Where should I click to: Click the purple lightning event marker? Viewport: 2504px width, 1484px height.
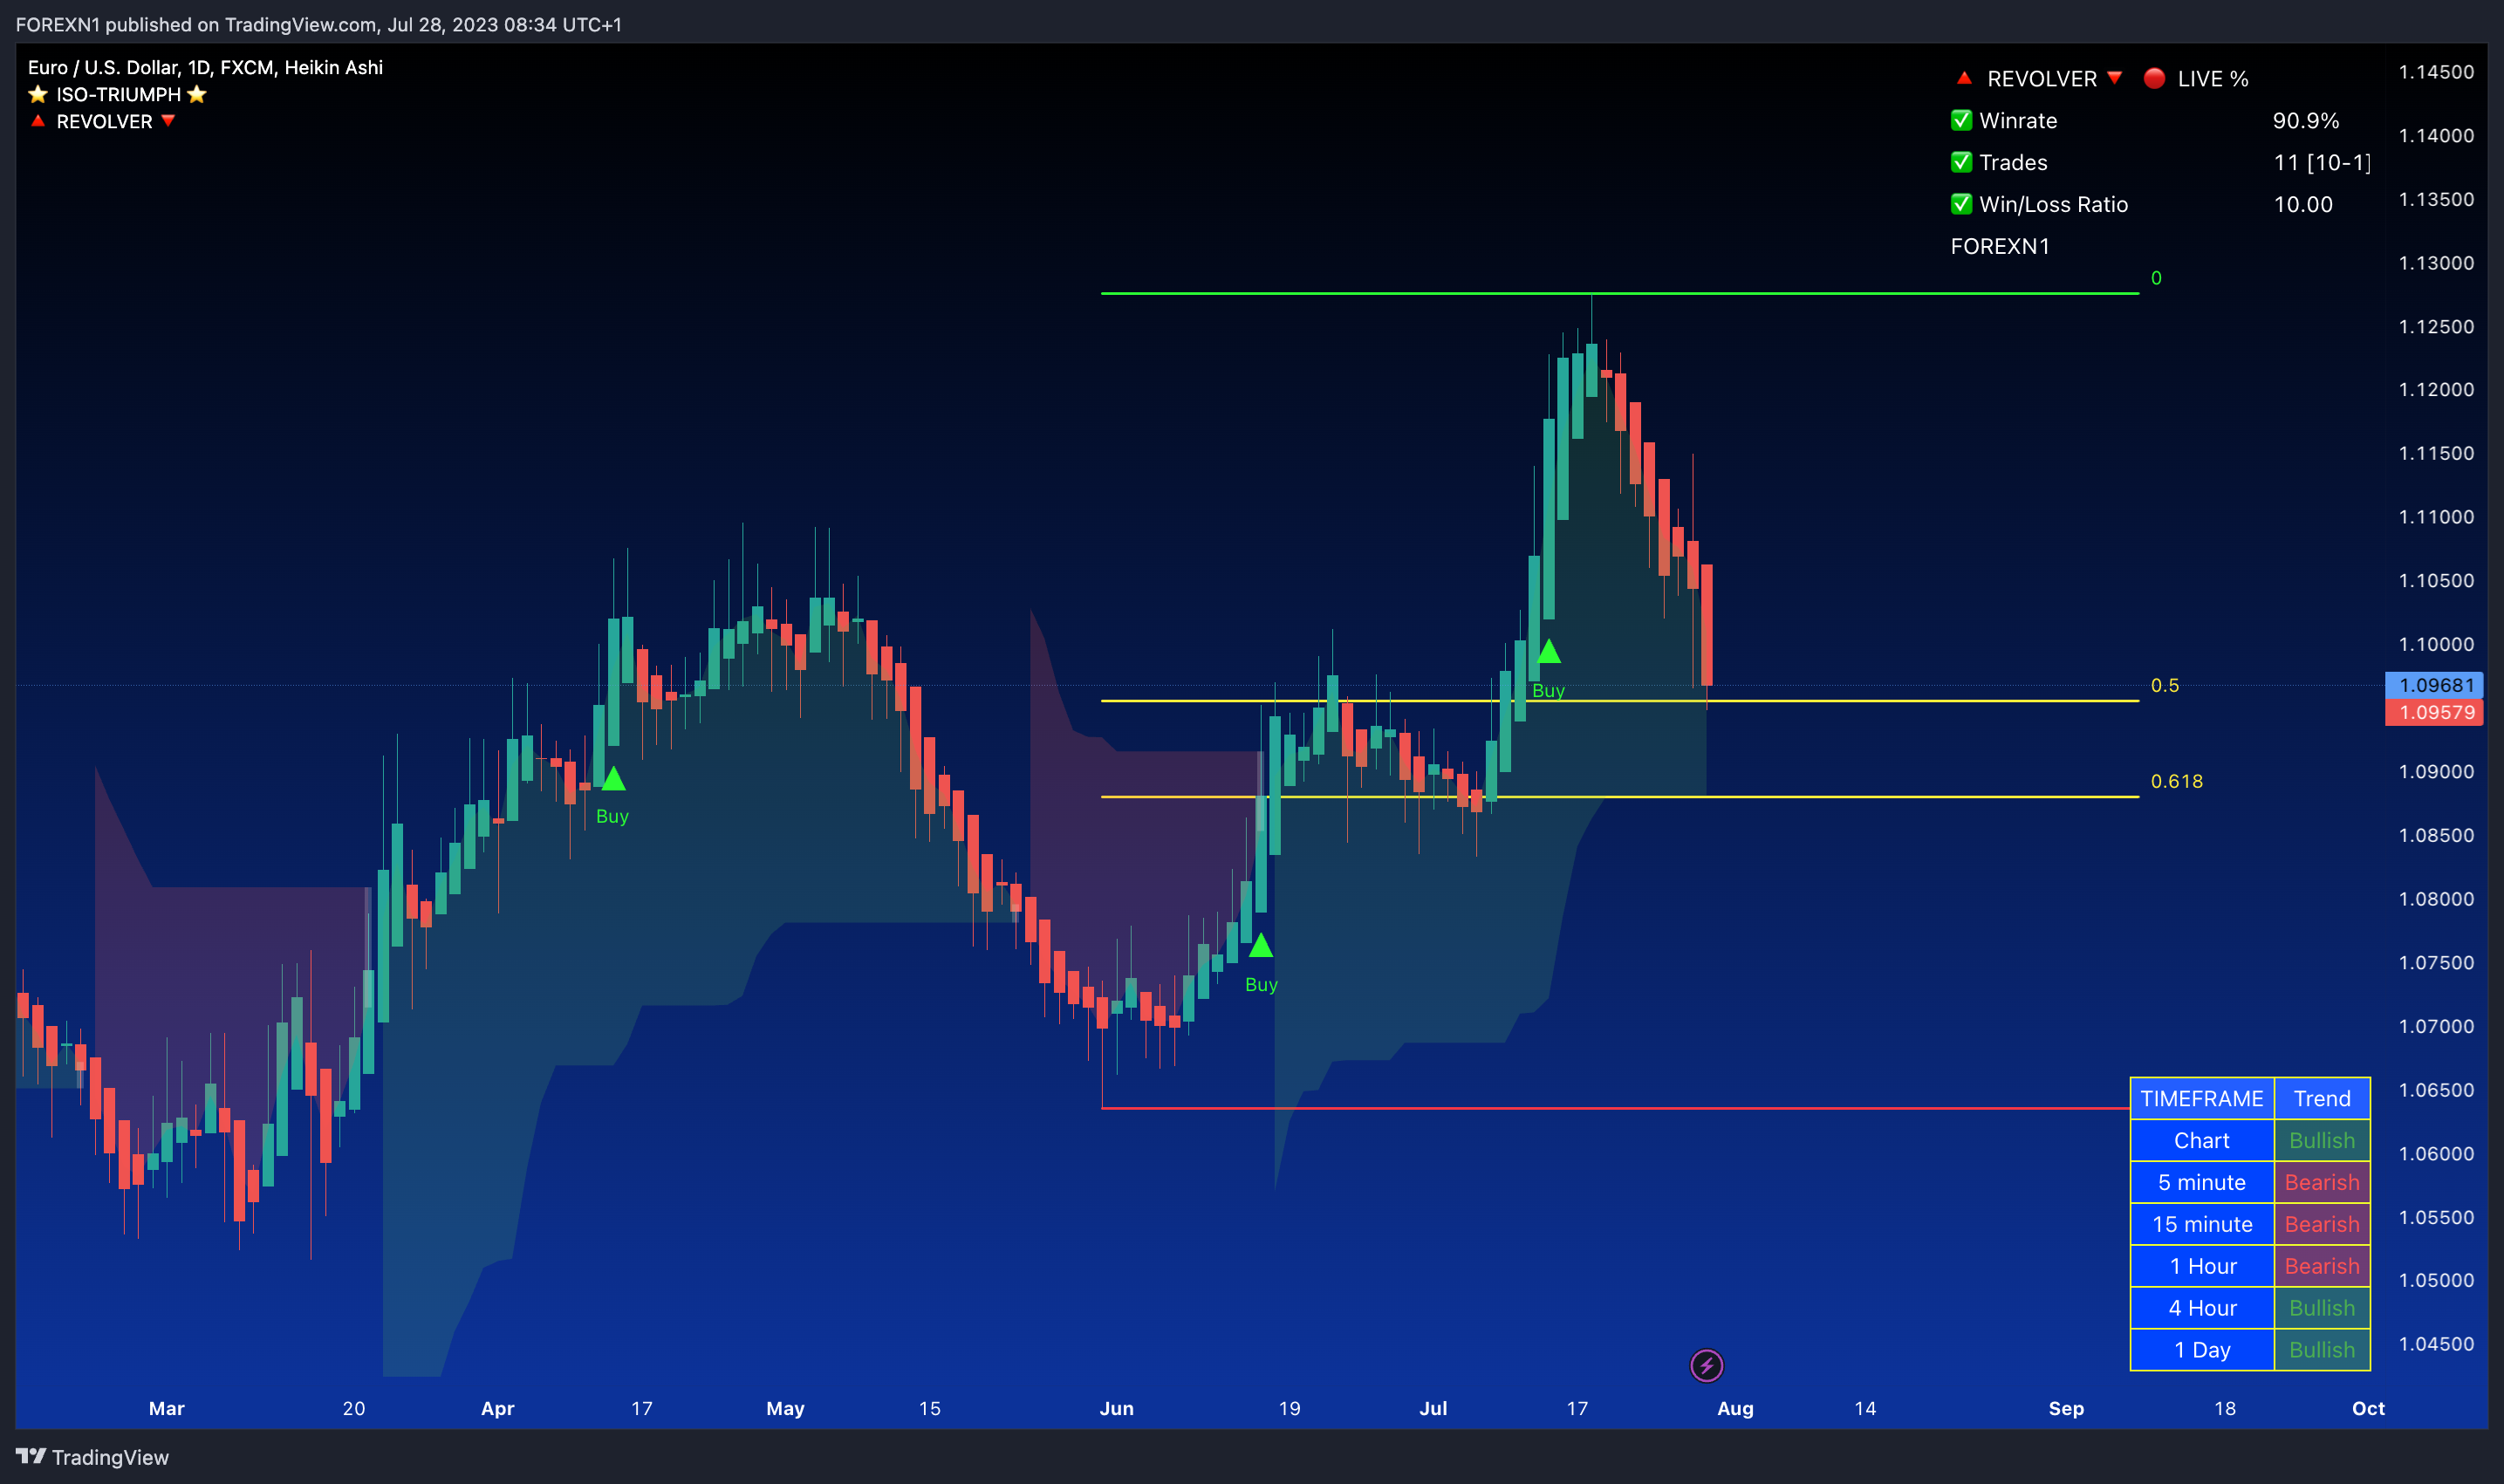click(x=1706, y=1365)
